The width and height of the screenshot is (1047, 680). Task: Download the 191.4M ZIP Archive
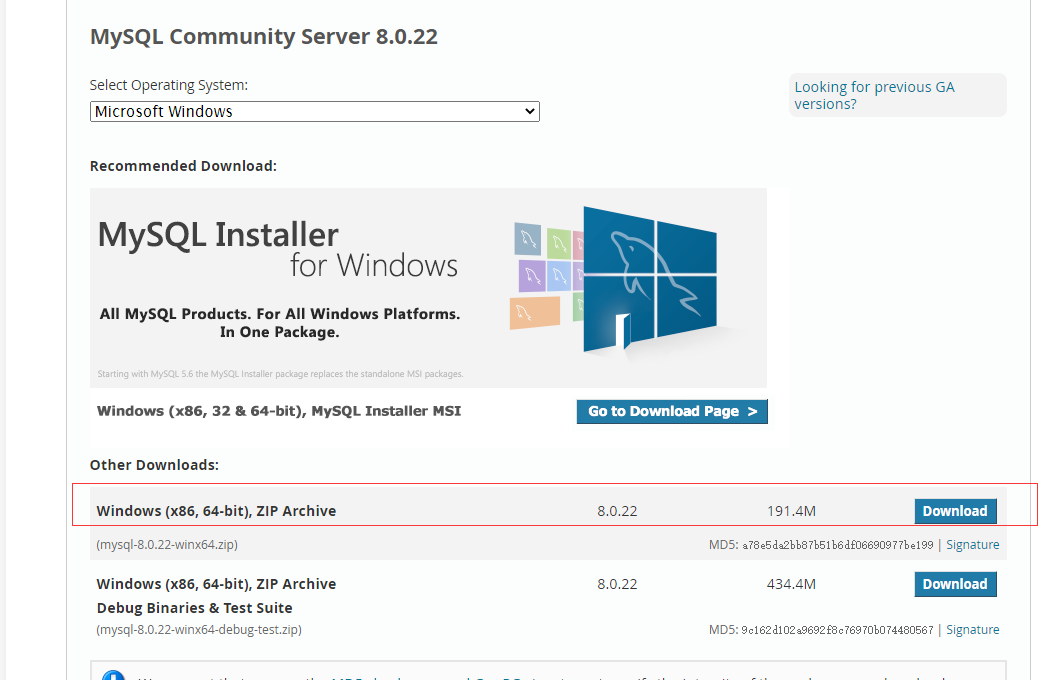(x=955, y=511)
